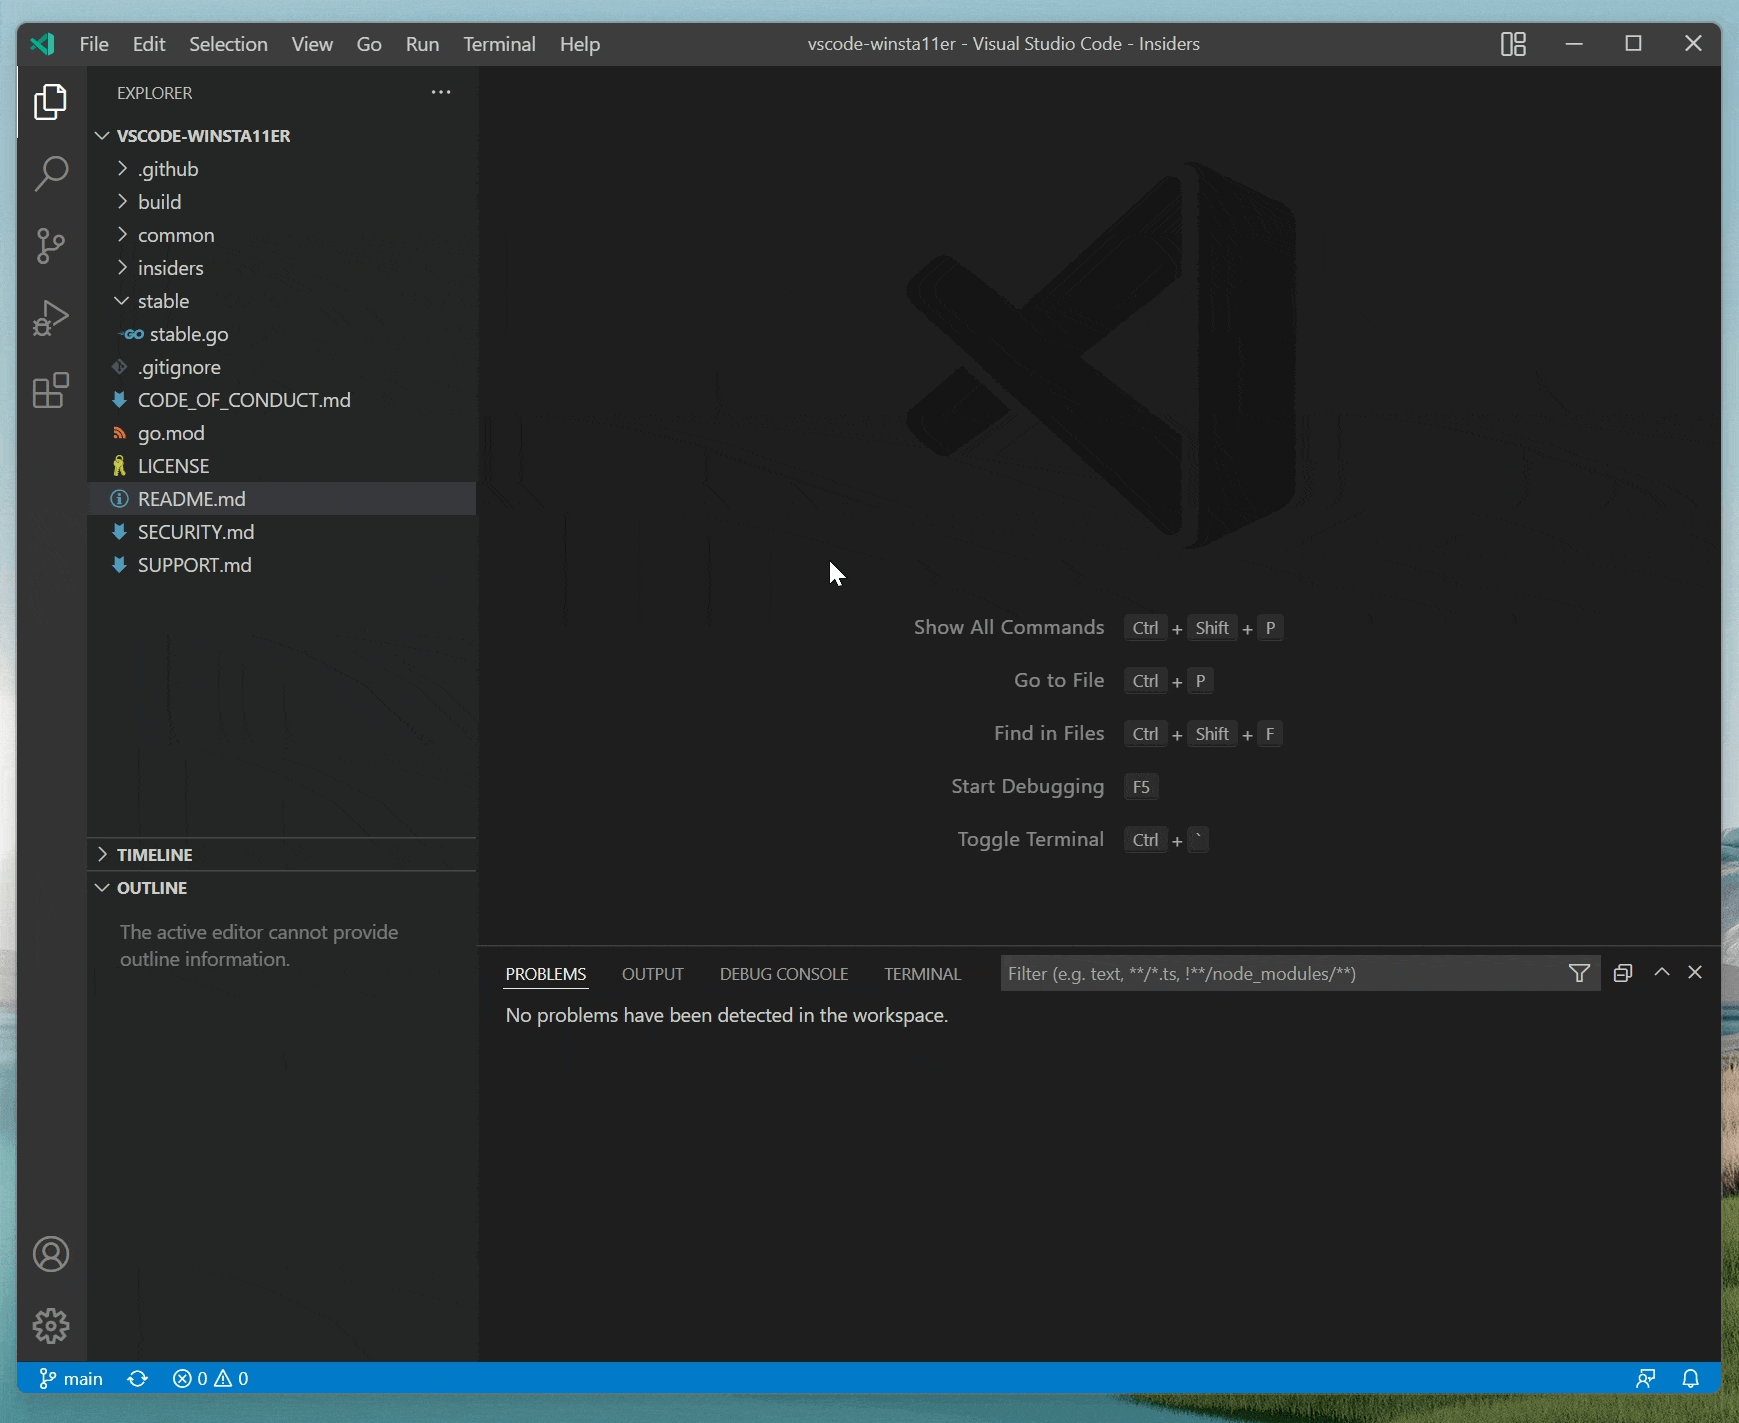The height and width of the screenshot is (1423, 1739).
Task: Click the Go to File shortcut hint
Action: (1113, 681)
